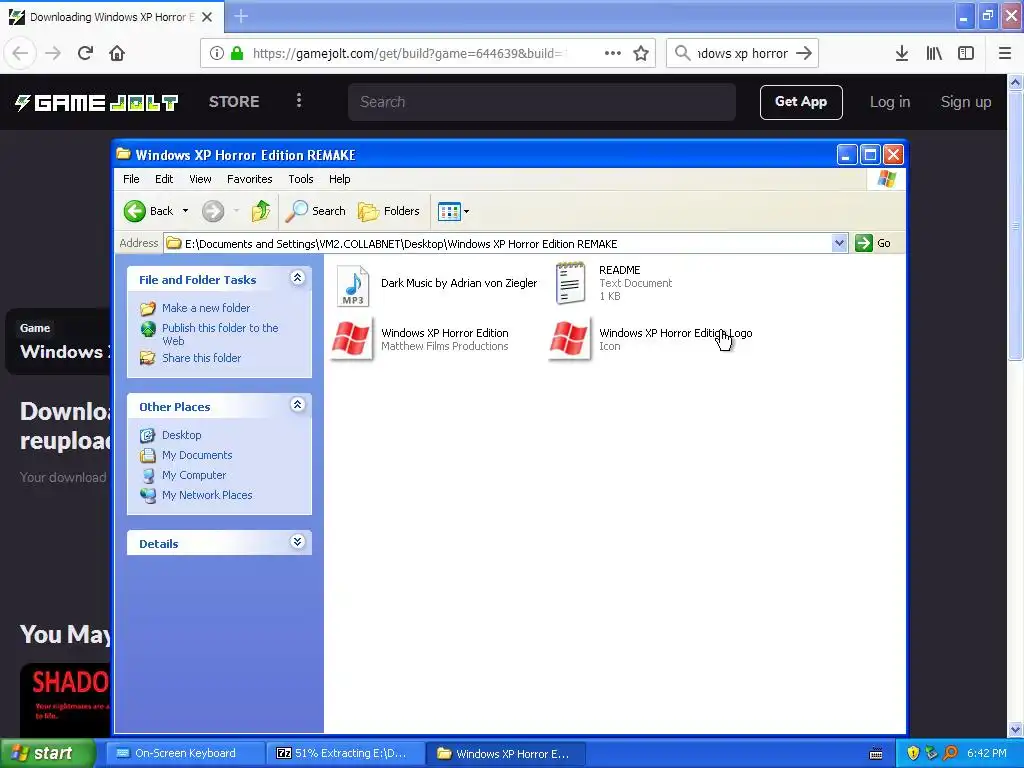Open the Firefox hamburger menu
Image resolution: width=1024 pixels, height=768 pixels.
coord(1005,53)
